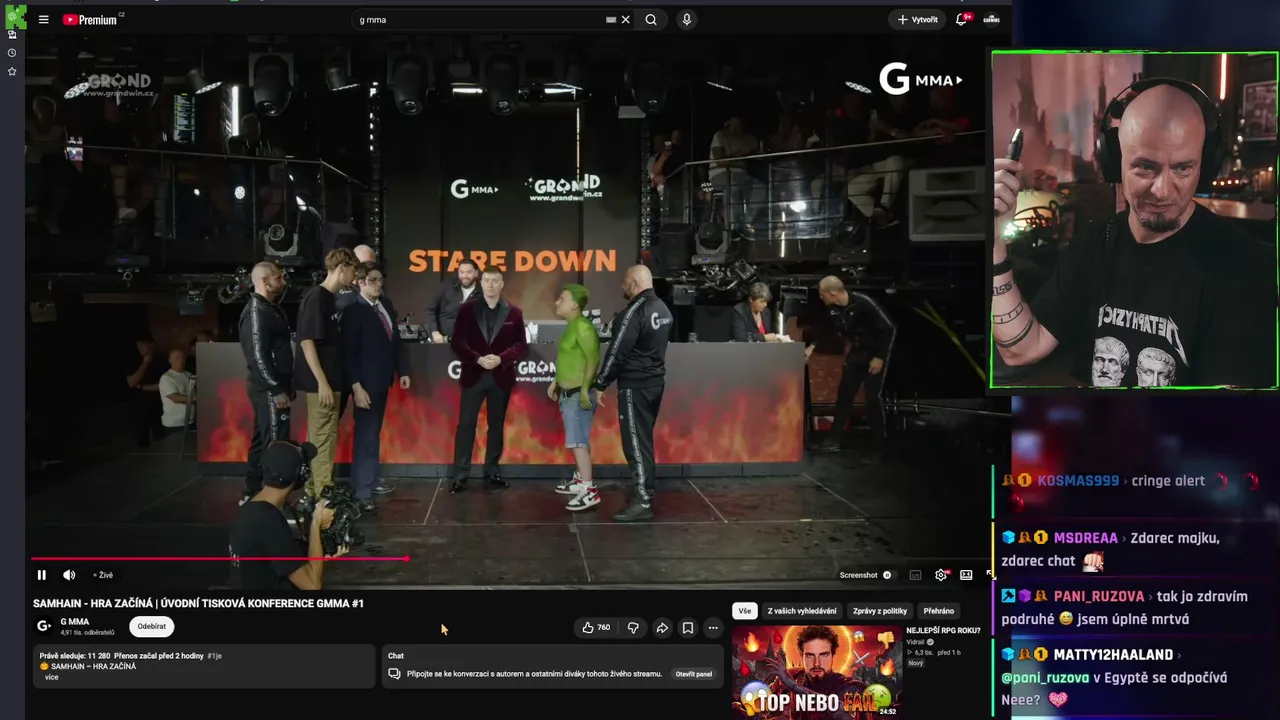Click chat username MSDREAA
Screen dimensions: 1280x720
click(1086, 538)
